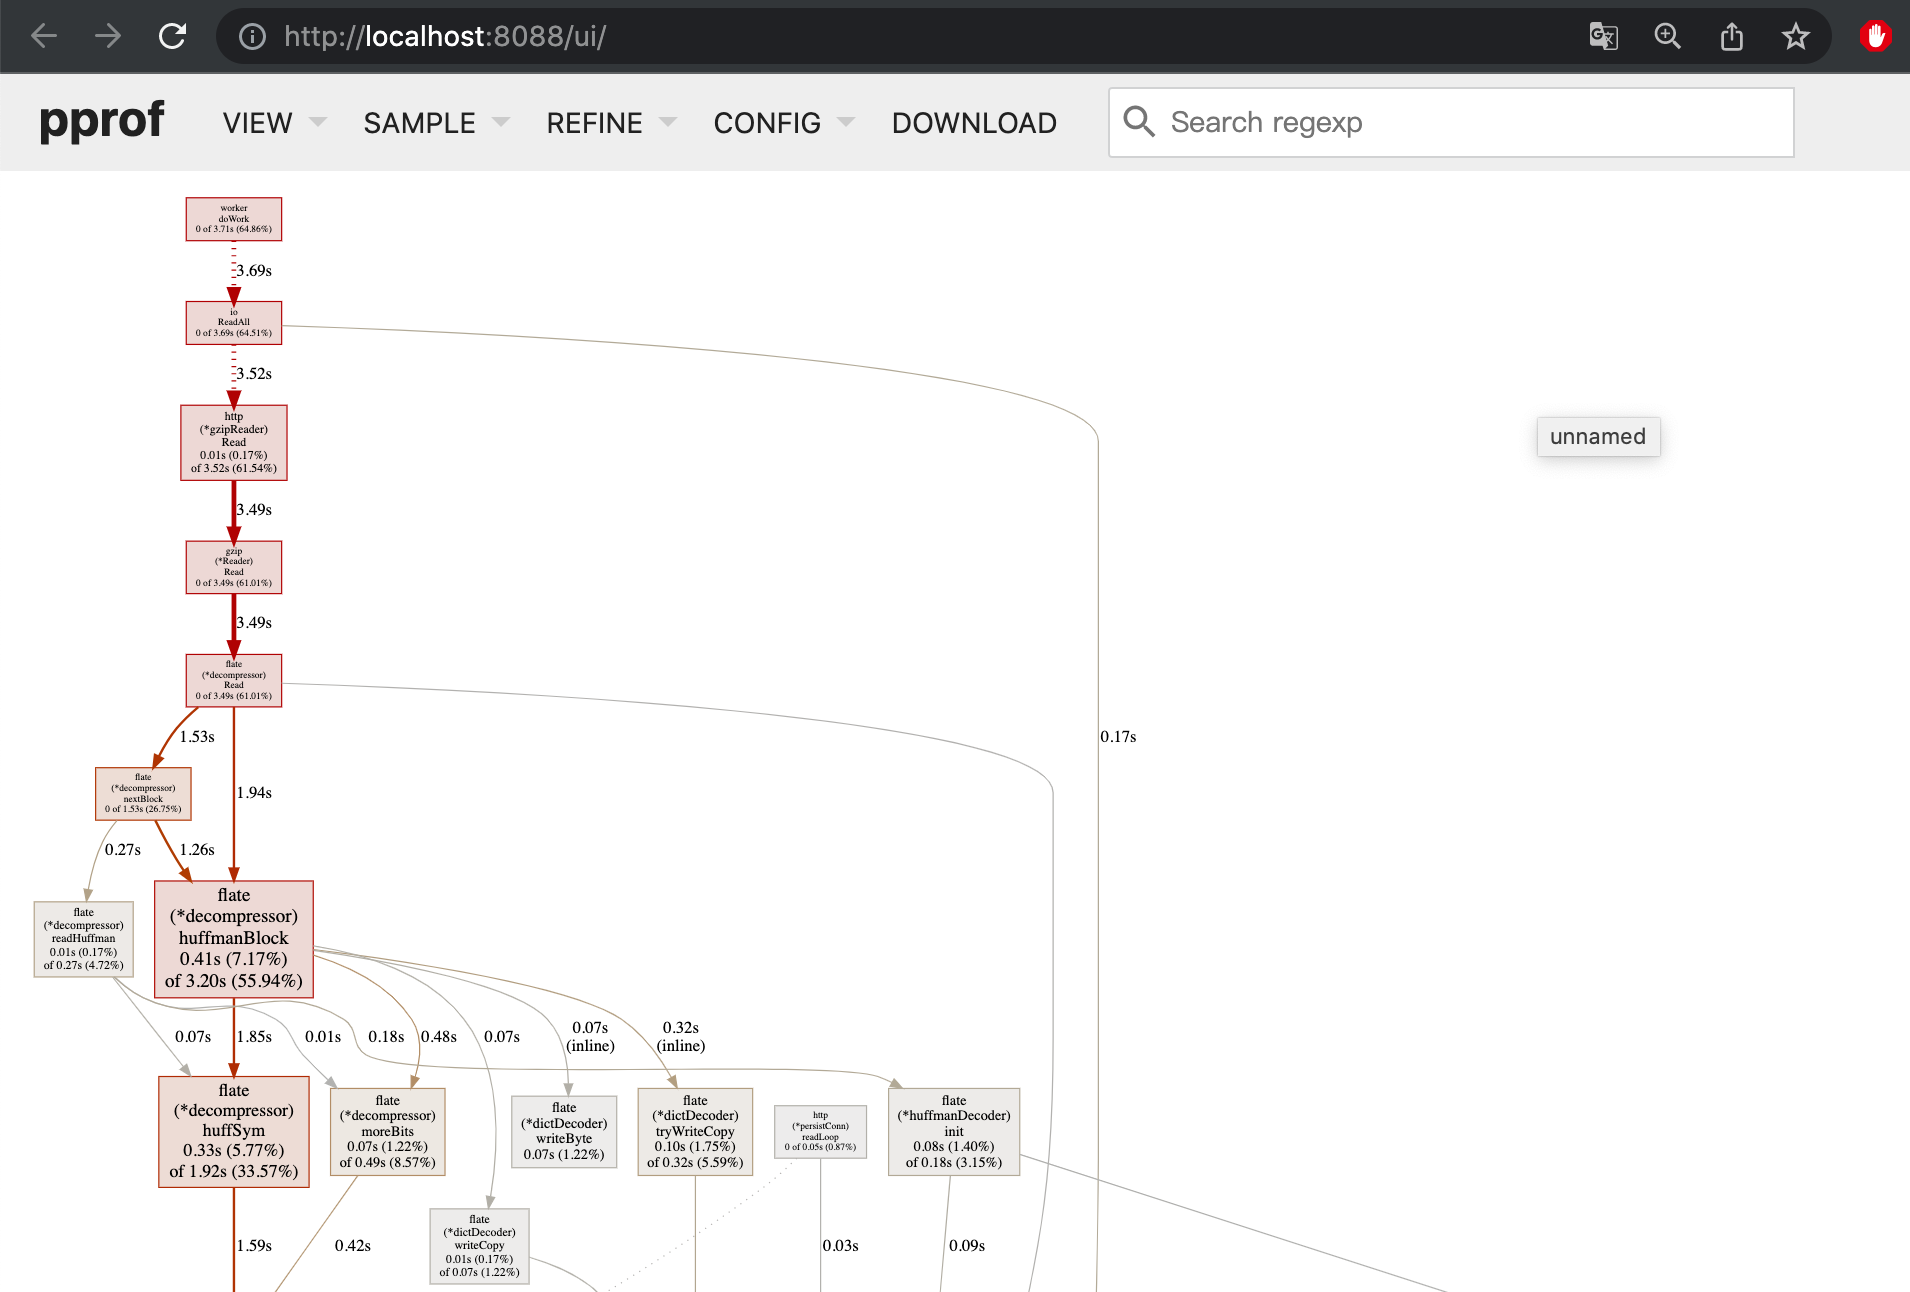The width and height of the screenshot is (1910, 1292).
Task: Click the red stop-hand extension icon
Action: [1875, 37]
